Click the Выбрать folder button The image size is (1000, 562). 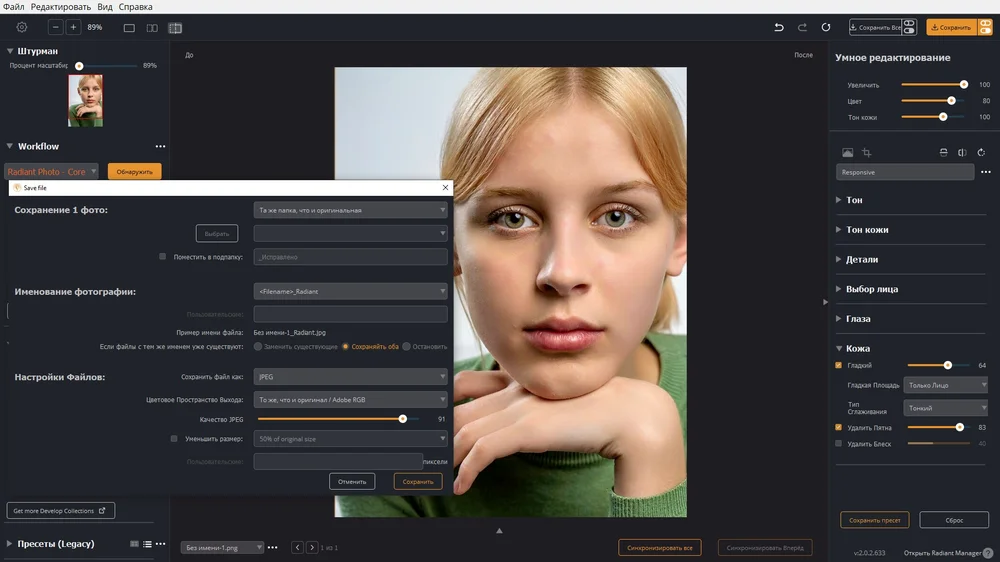pyautogui.click(x=217, y=233)
